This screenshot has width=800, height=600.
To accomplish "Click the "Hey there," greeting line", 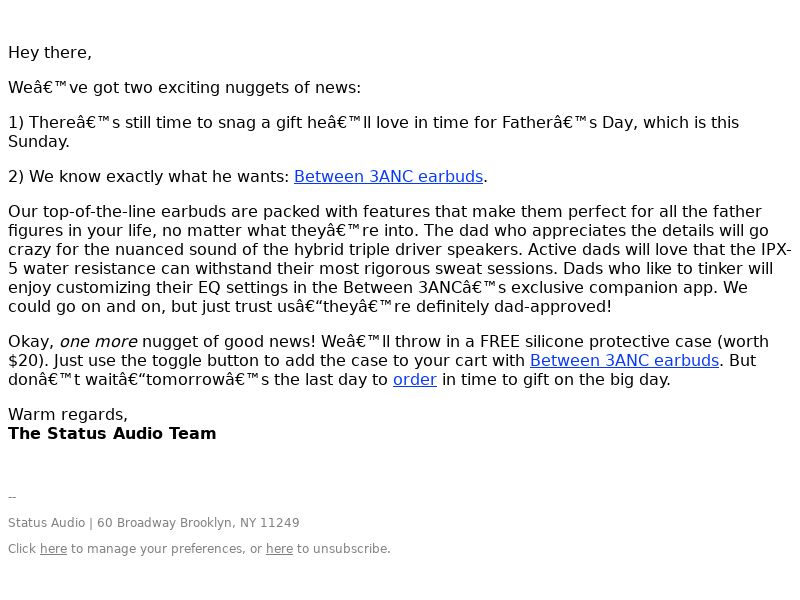I will 50,53.
